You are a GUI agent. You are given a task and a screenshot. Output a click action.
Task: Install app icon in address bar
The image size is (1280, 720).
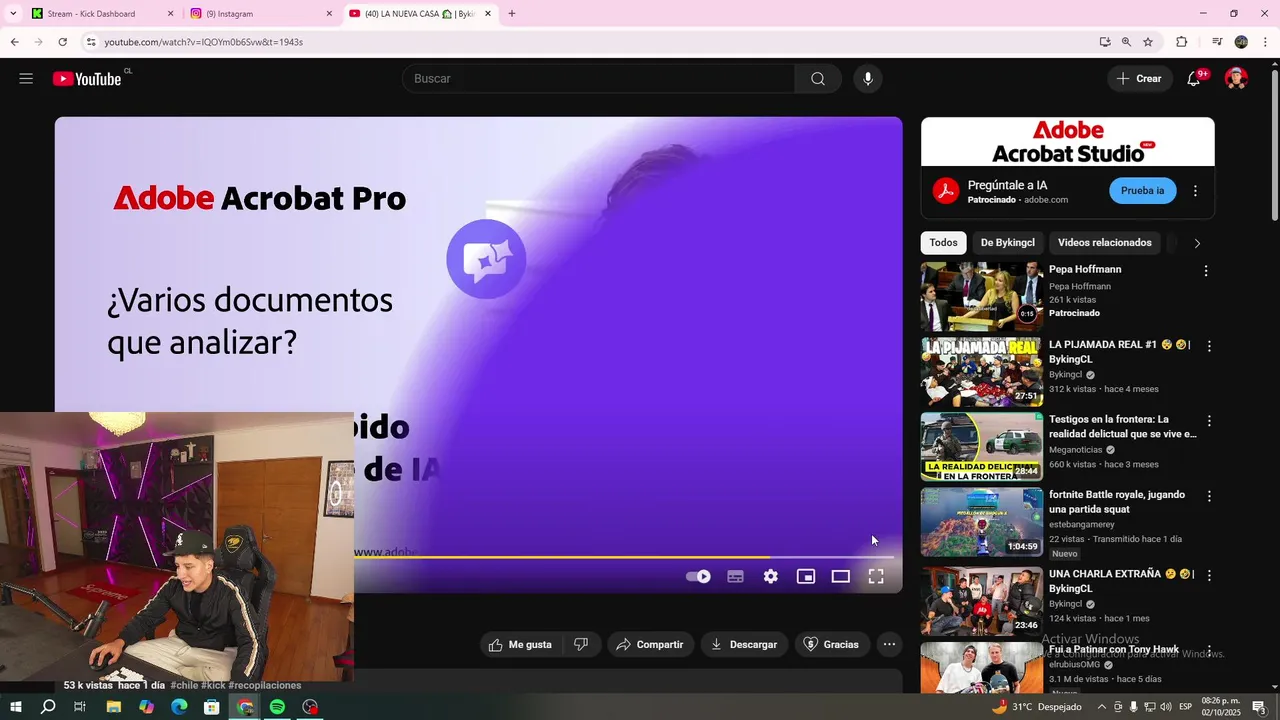click(x=1105, y=42)
